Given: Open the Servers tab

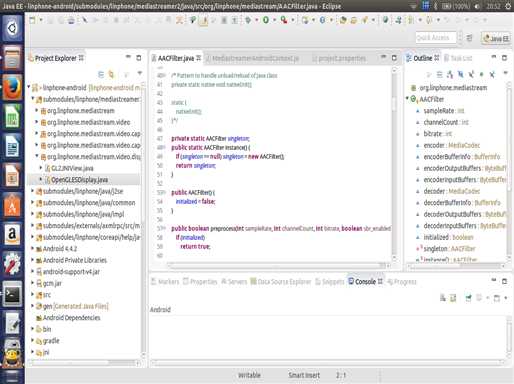Looking at the screenshot, I should click(x=234, y=282).
